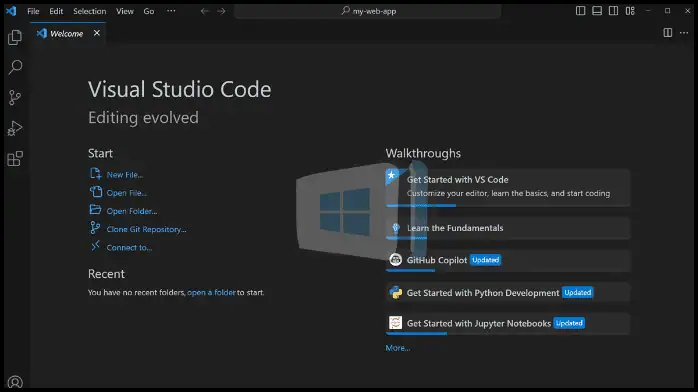Click the Open File icon
698x392 pixels.
(95, 192)
